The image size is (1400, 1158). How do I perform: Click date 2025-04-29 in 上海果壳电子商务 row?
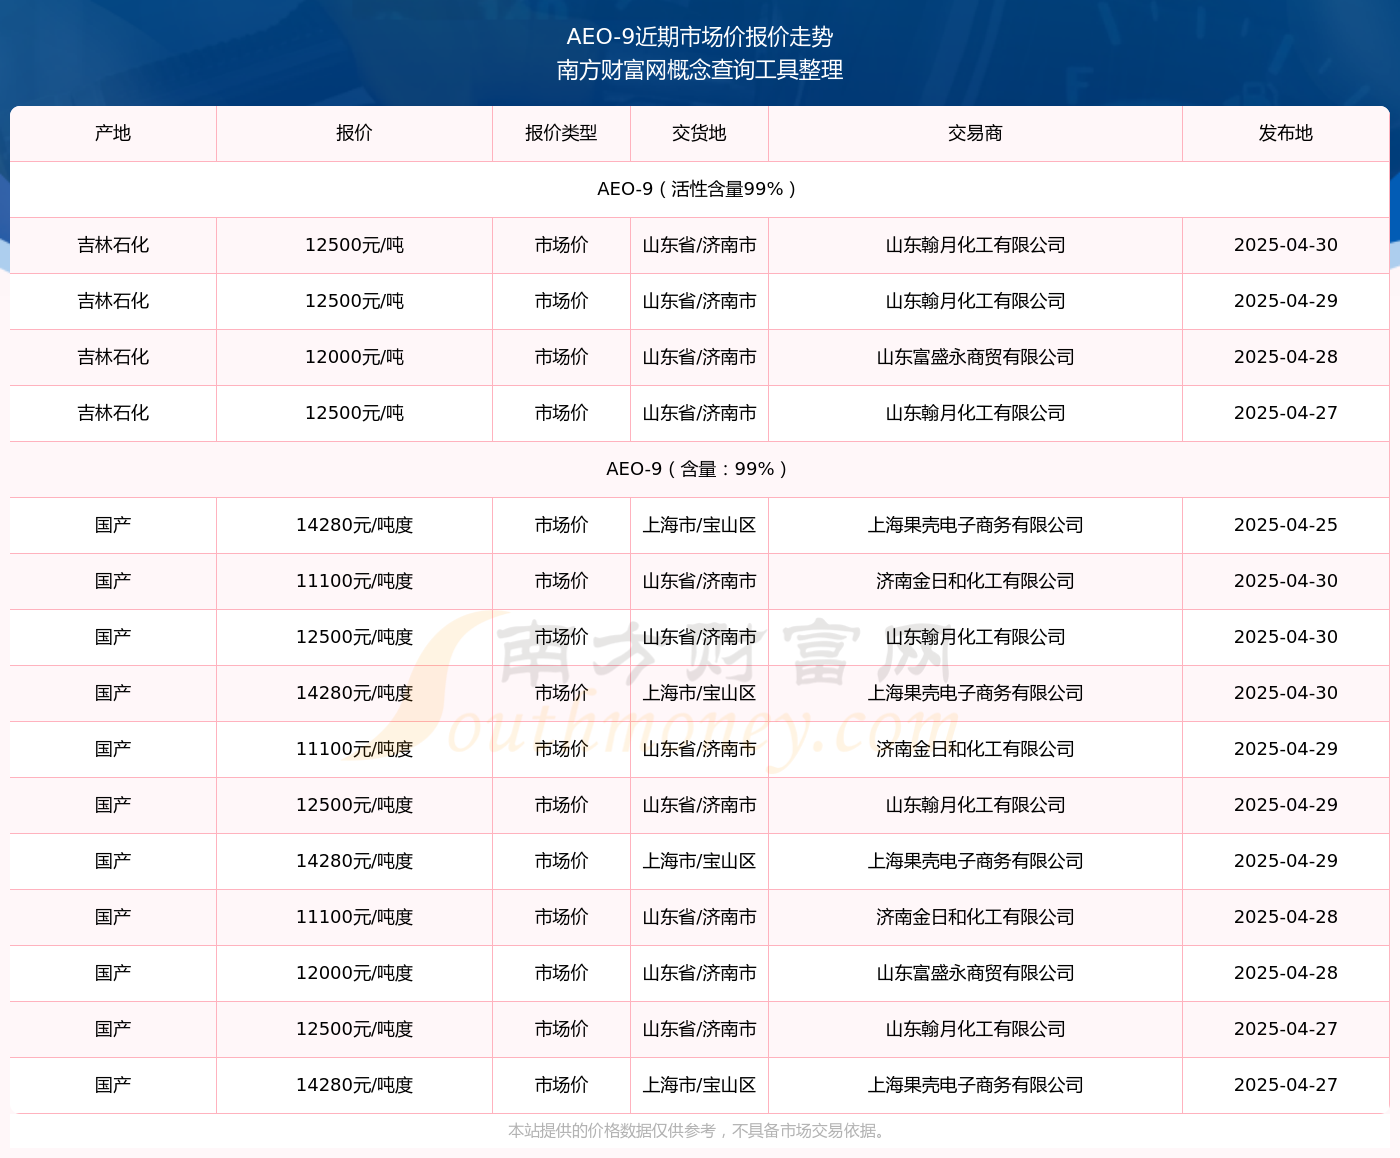coord(1285,861)
